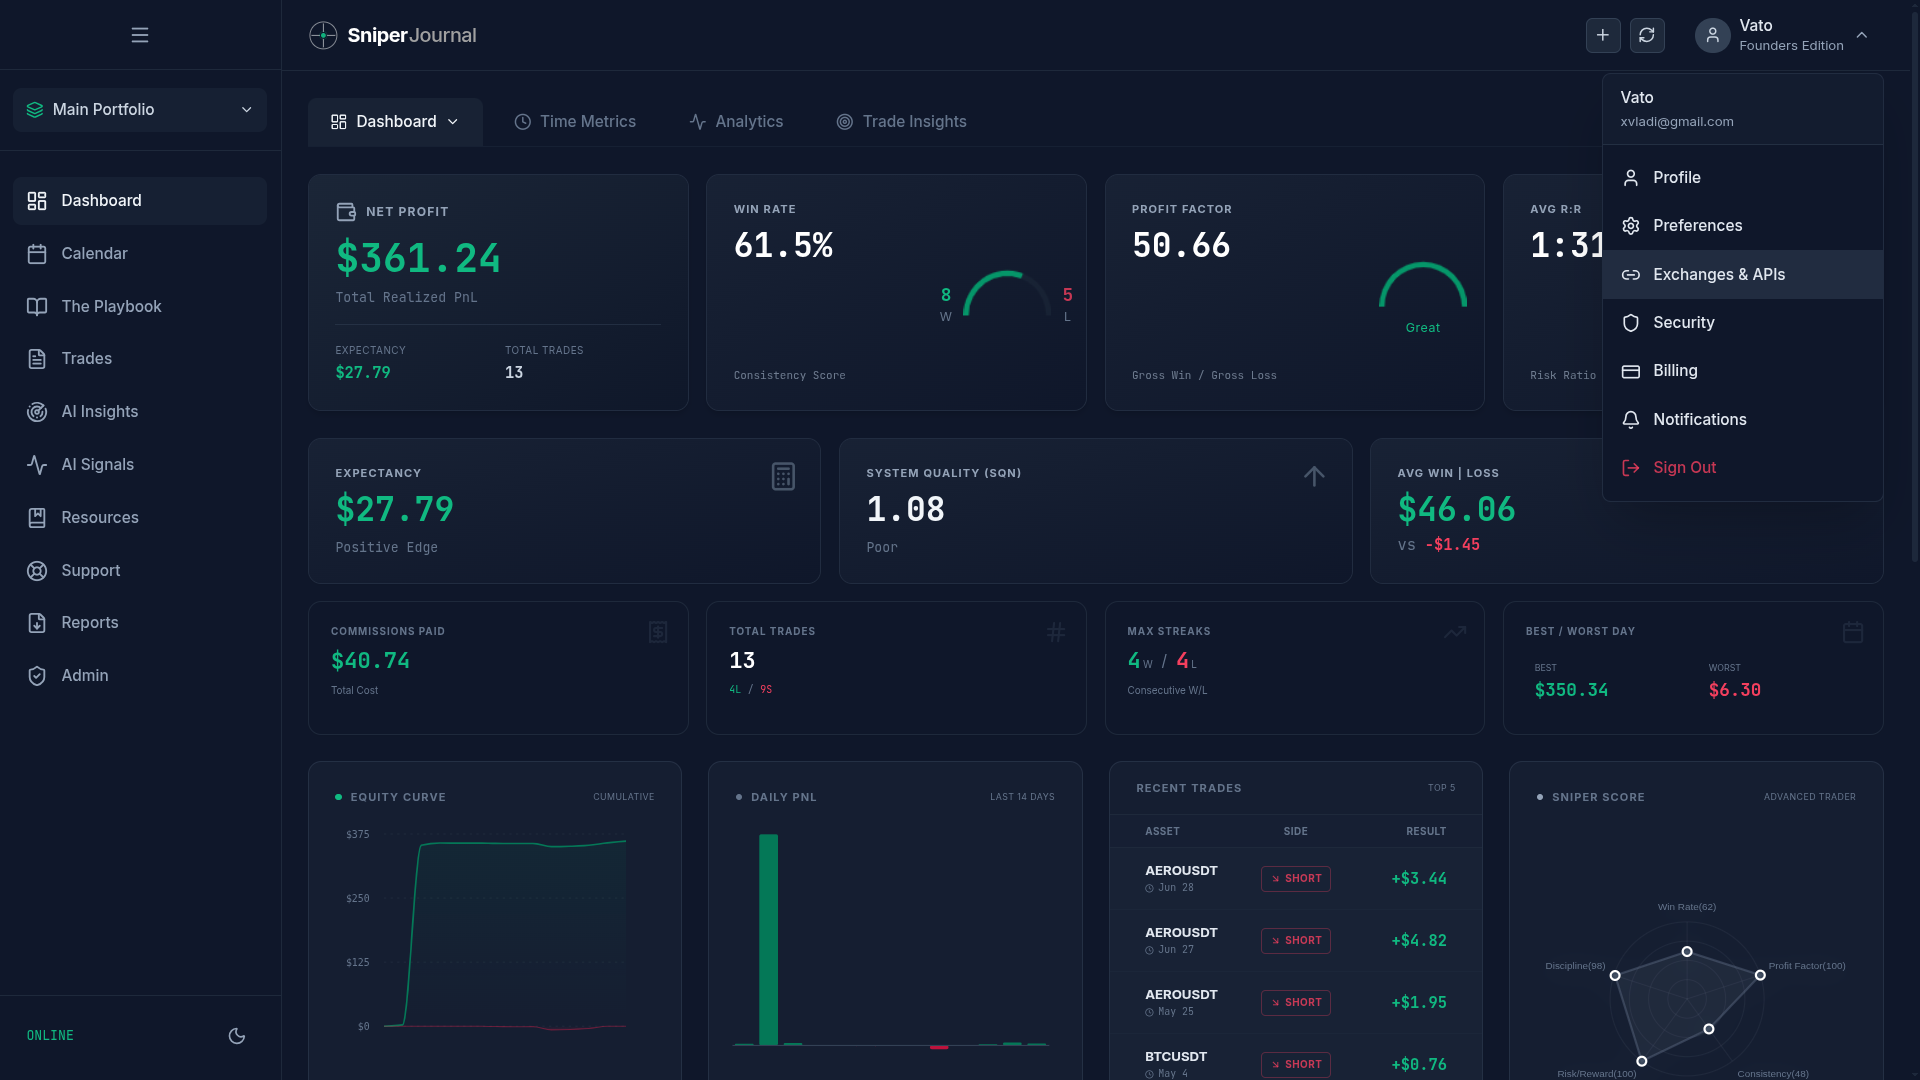Click the Commissions Paid receipt icon
Screen dimensions: 1920x1080
(658, 632)
